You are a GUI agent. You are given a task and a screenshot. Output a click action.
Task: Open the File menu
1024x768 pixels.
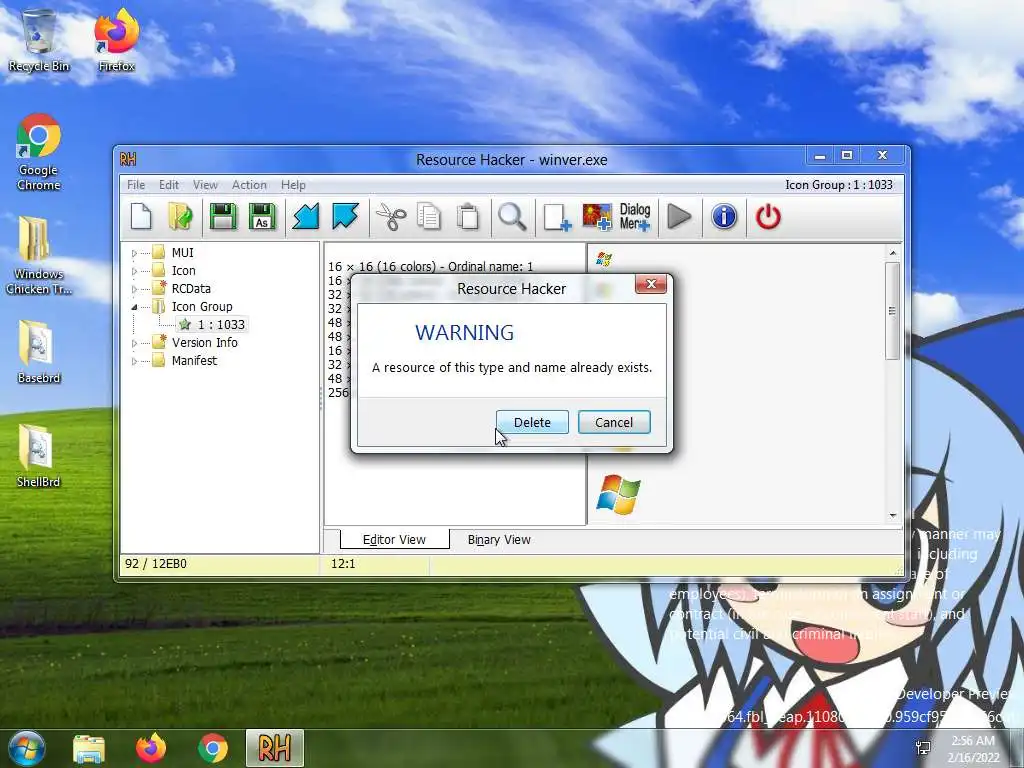136,185
